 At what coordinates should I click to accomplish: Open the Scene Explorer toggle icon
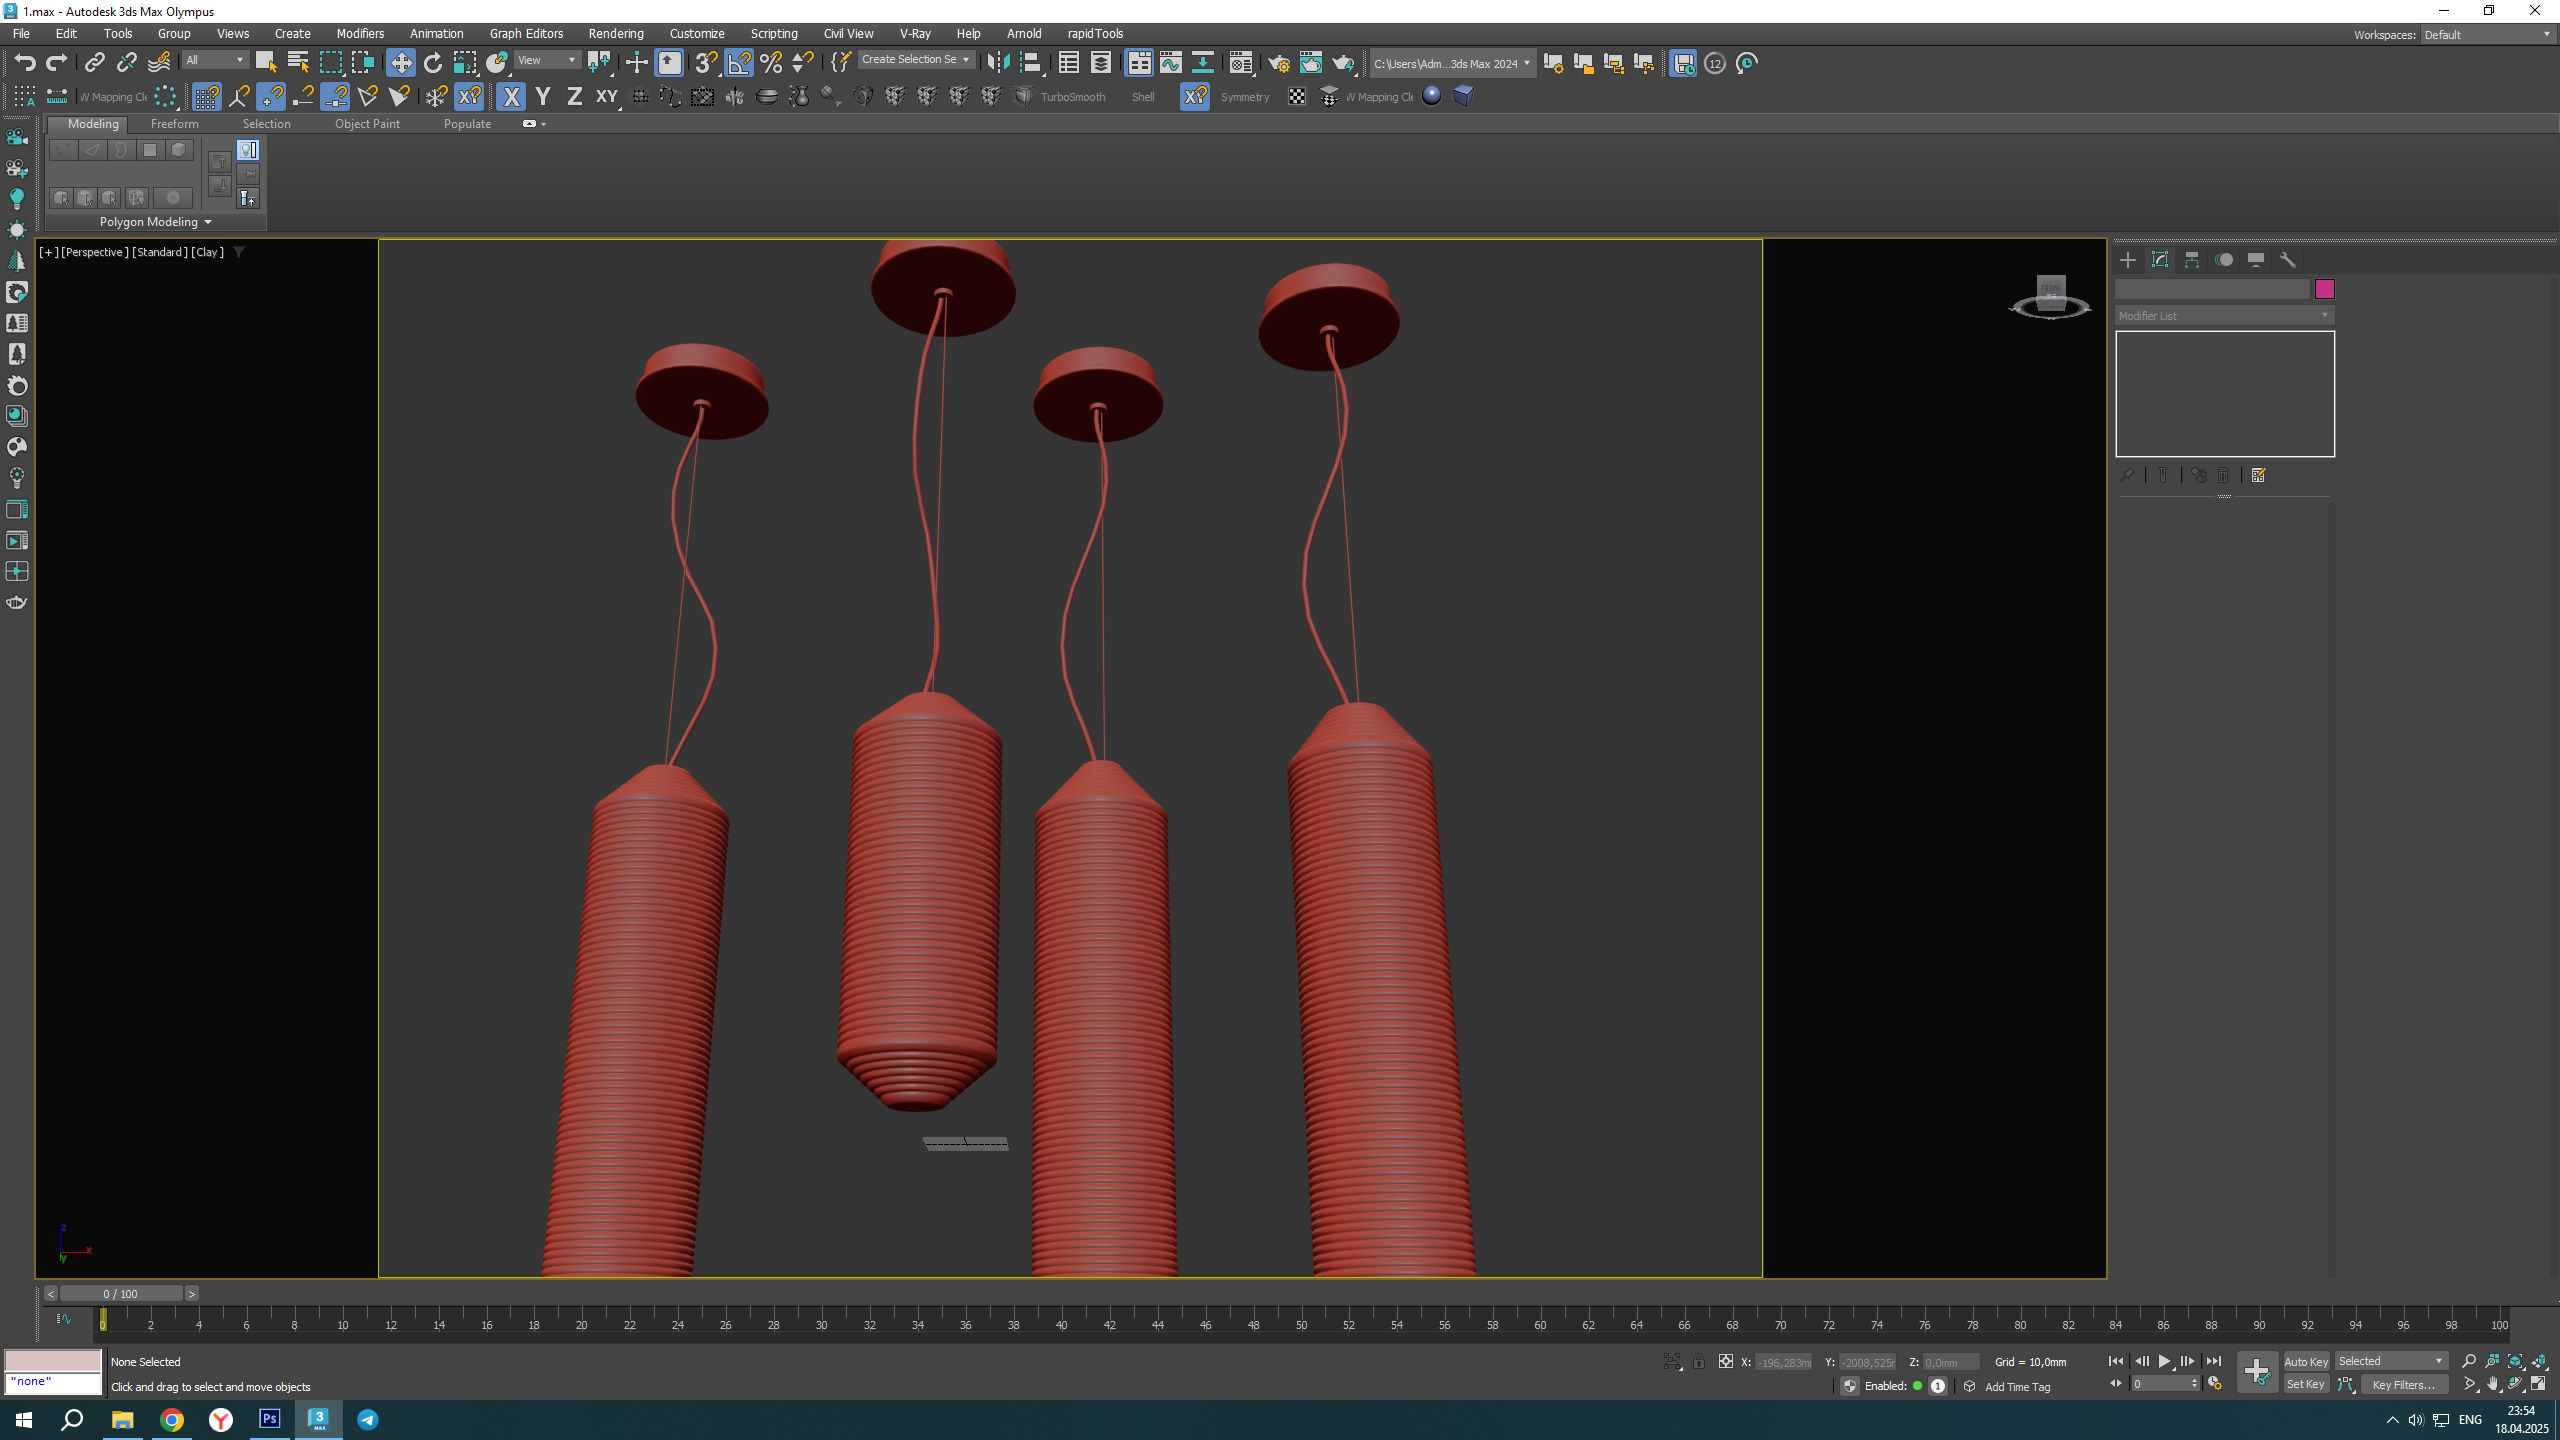(x=1068, y=63)
